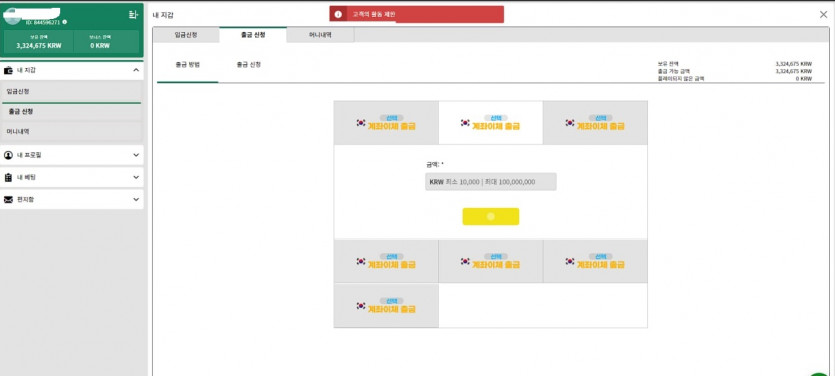Click the 보유 잔액 balance box in the green header
Screen dimensions: 835x376
point(39,42)
